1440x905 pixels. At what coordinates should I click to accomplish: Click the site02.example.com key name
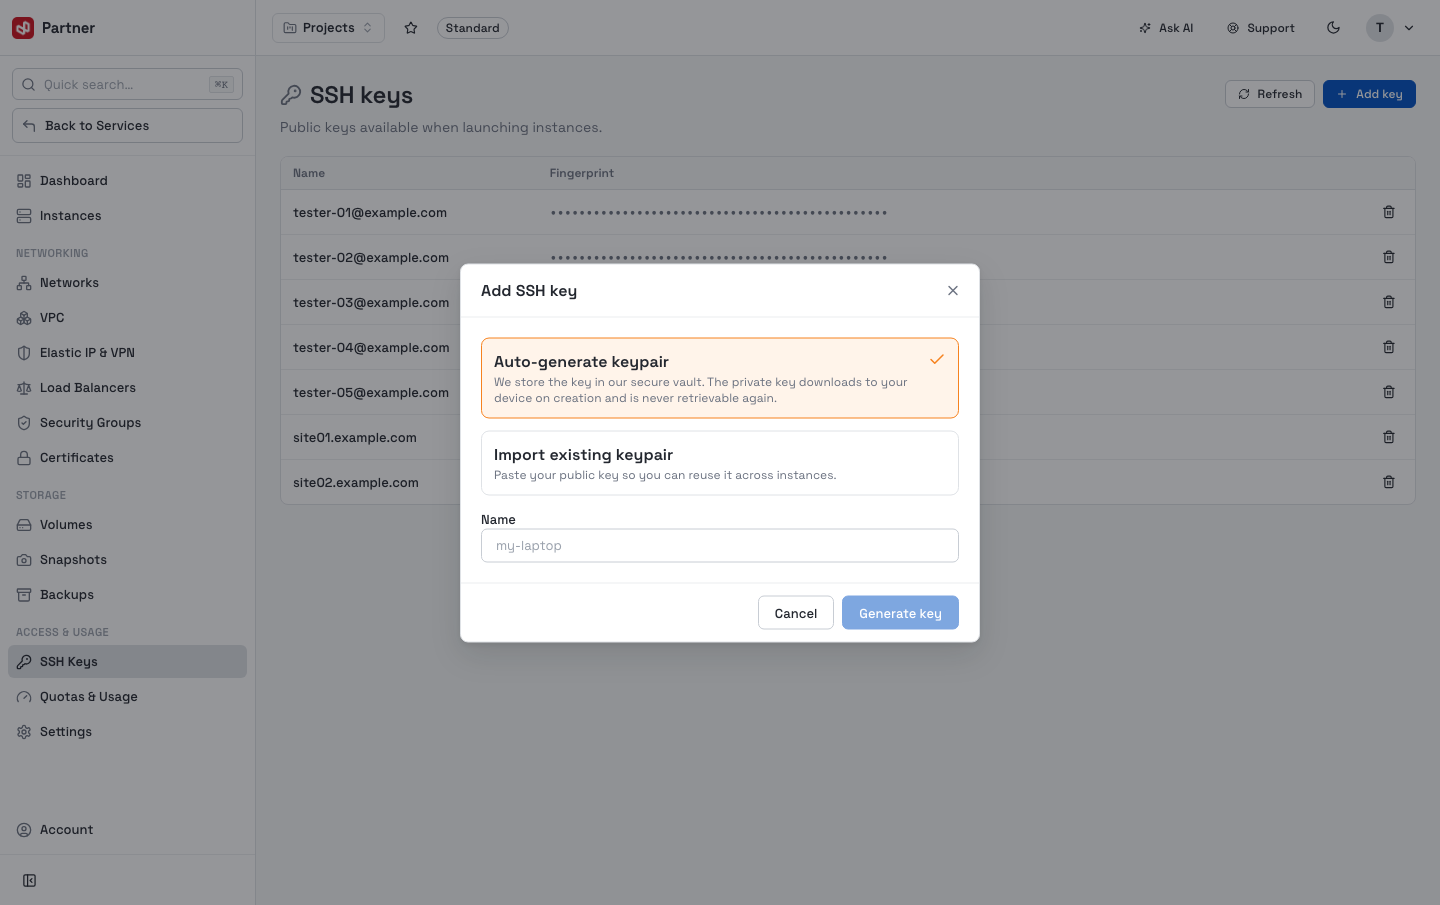(356, 483)
